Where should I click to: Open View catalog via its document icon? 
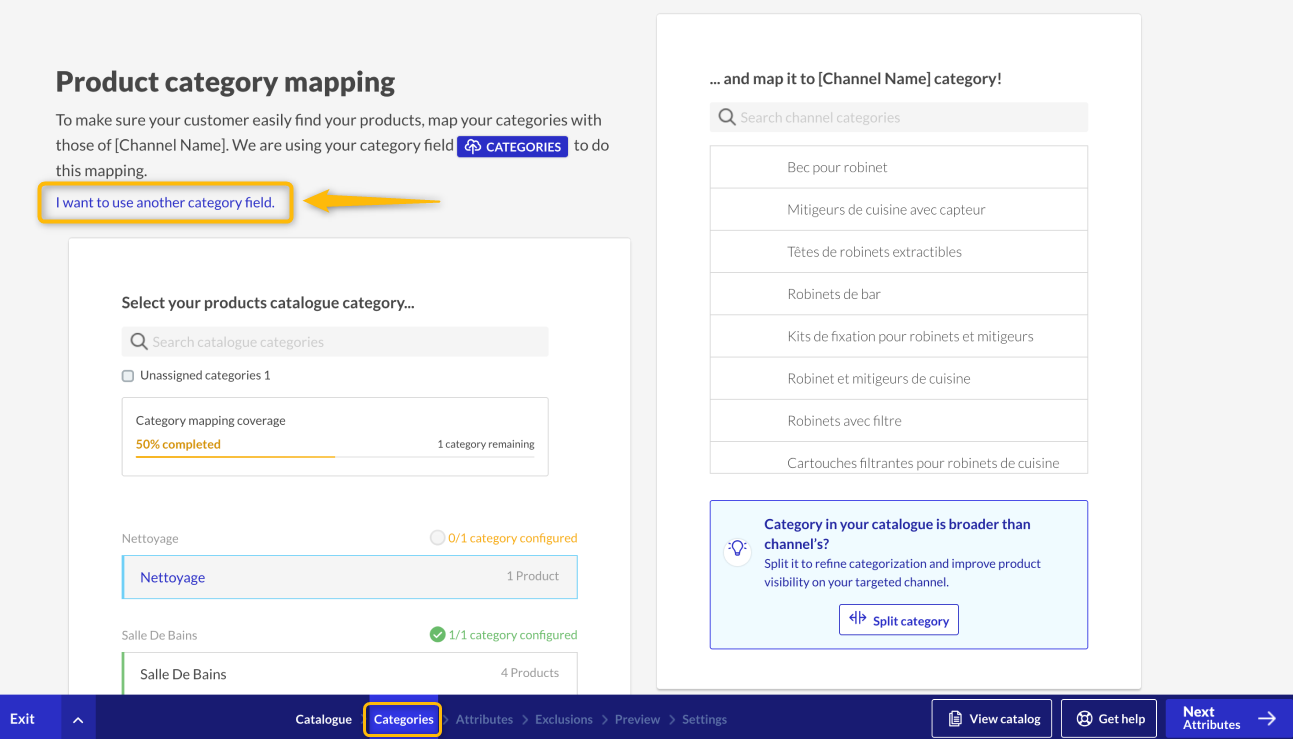pos(956,718)
